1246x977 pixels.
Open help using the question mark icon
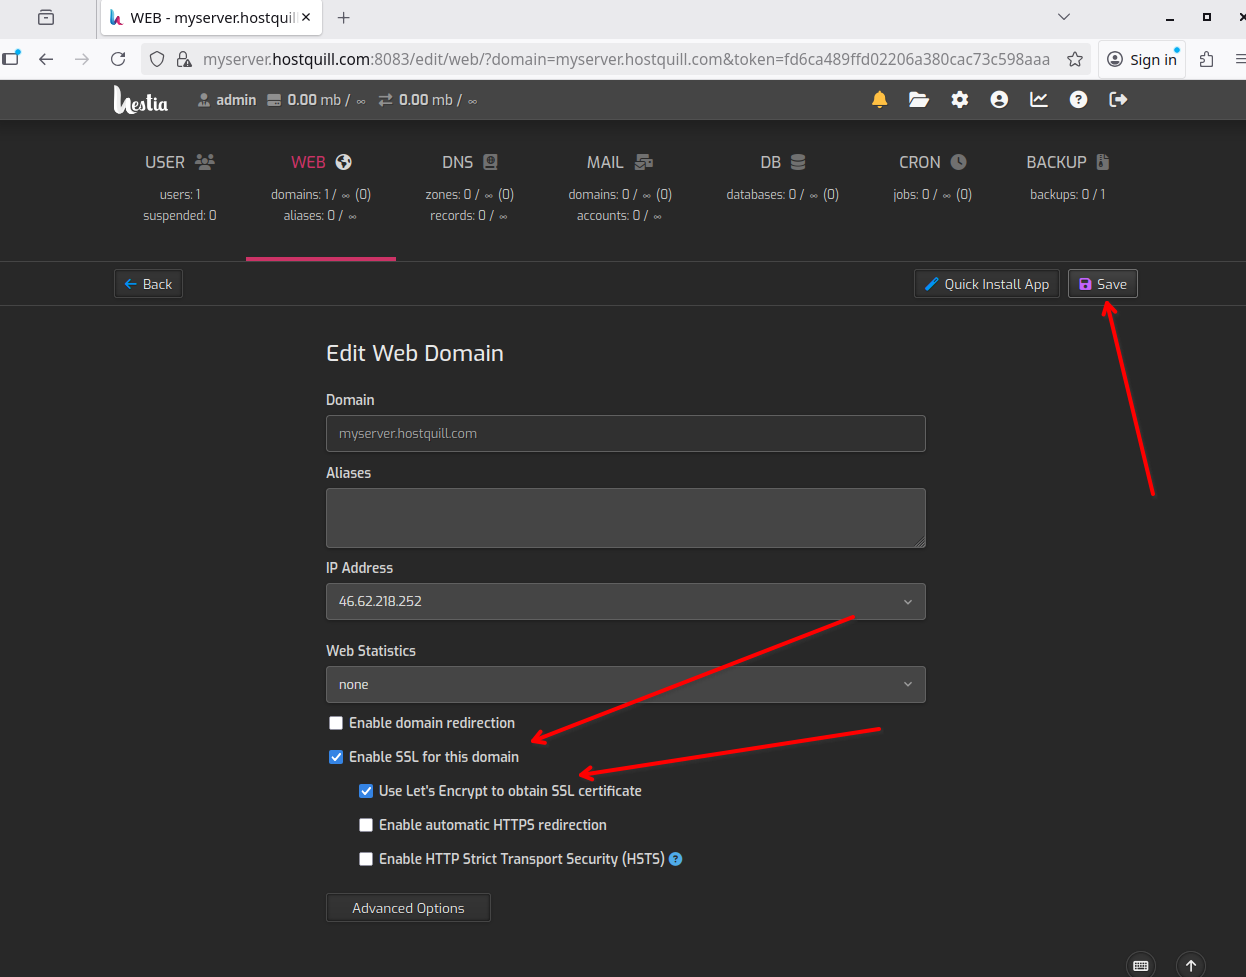[1078, 100]
